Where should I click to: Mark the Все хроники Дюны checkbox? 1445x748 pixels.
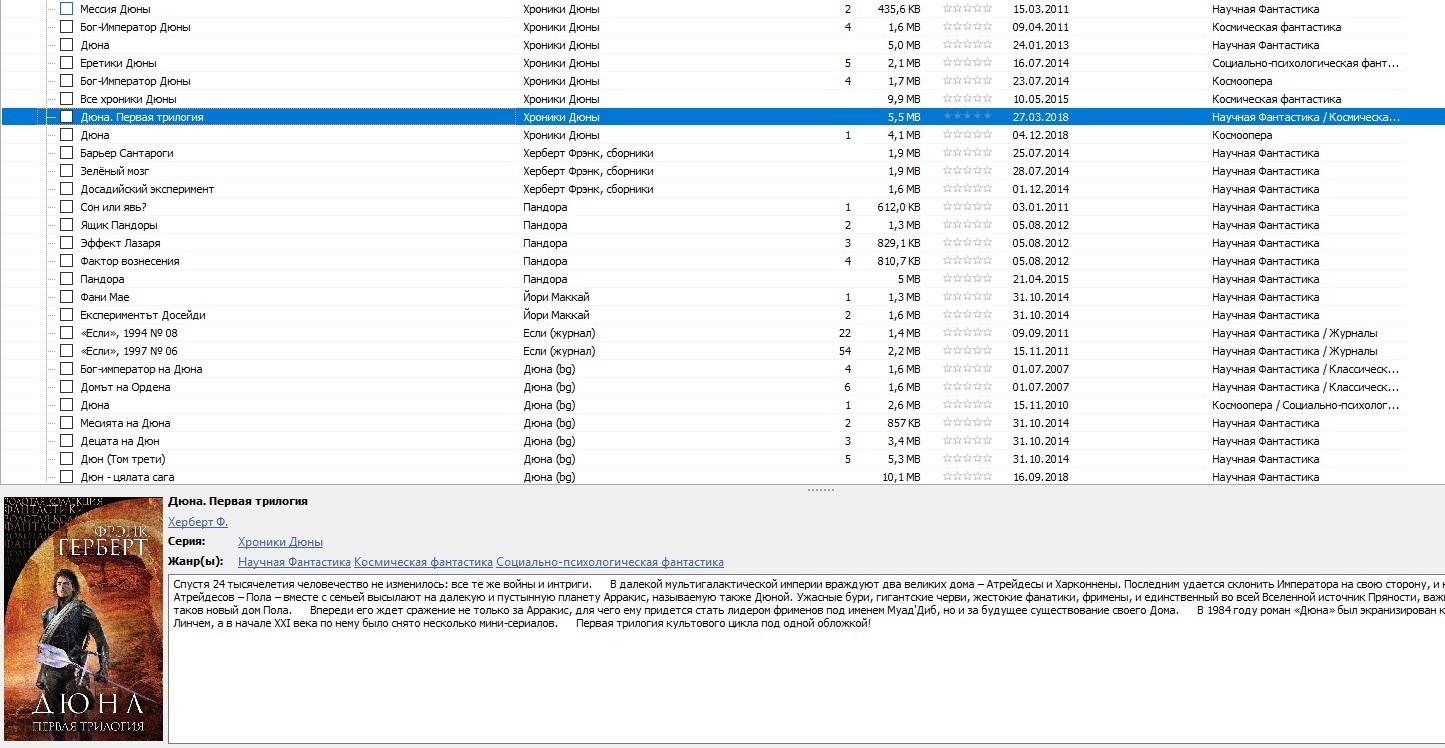pos(67,99)
